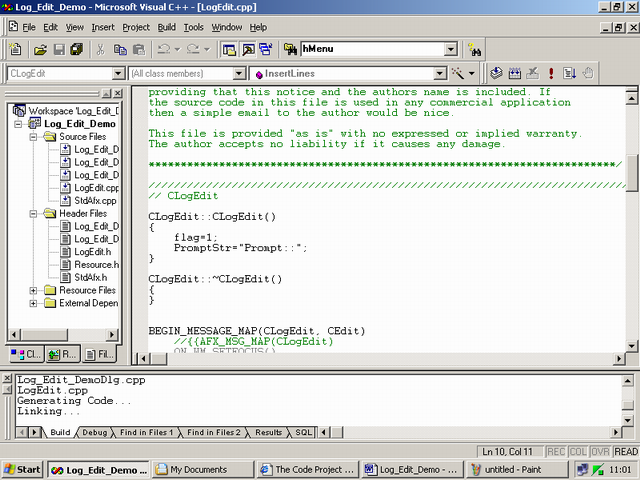Open the Undo history dropdown arrow
This screenshot has width=640, height=480.
[x=178, y=50]
